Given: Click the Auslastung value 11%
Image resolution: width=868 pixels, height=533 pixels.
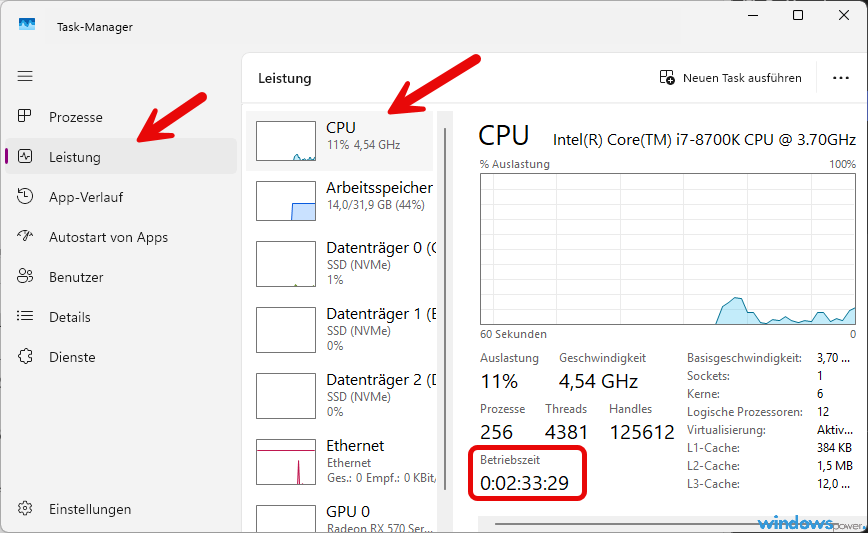Looking at the screenshot, I should point(499,381).
